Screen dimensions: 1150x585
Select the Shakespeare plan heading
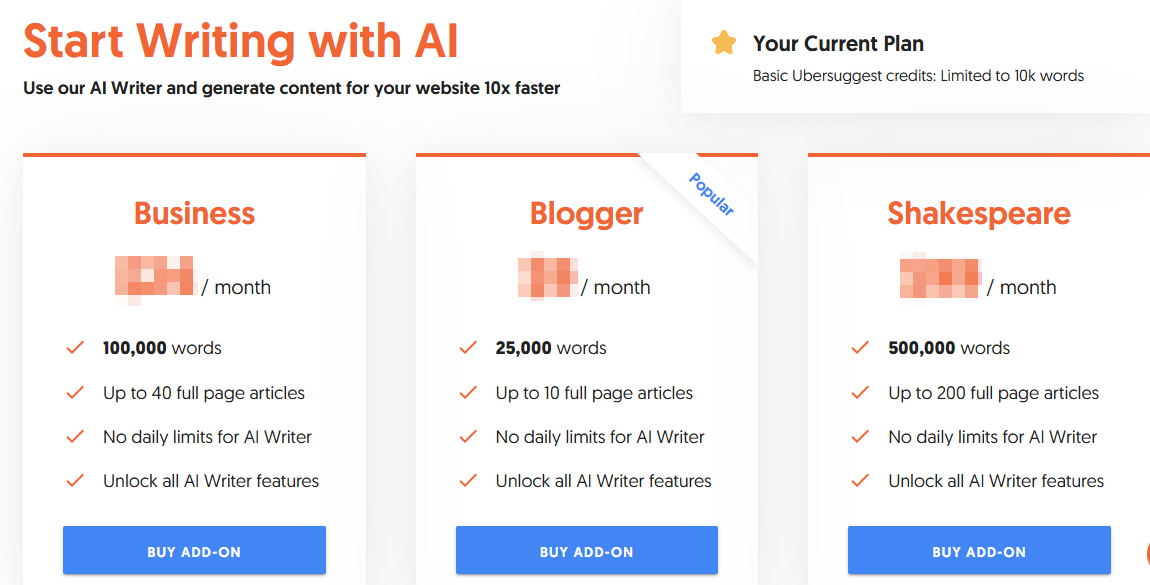[979, 213]
